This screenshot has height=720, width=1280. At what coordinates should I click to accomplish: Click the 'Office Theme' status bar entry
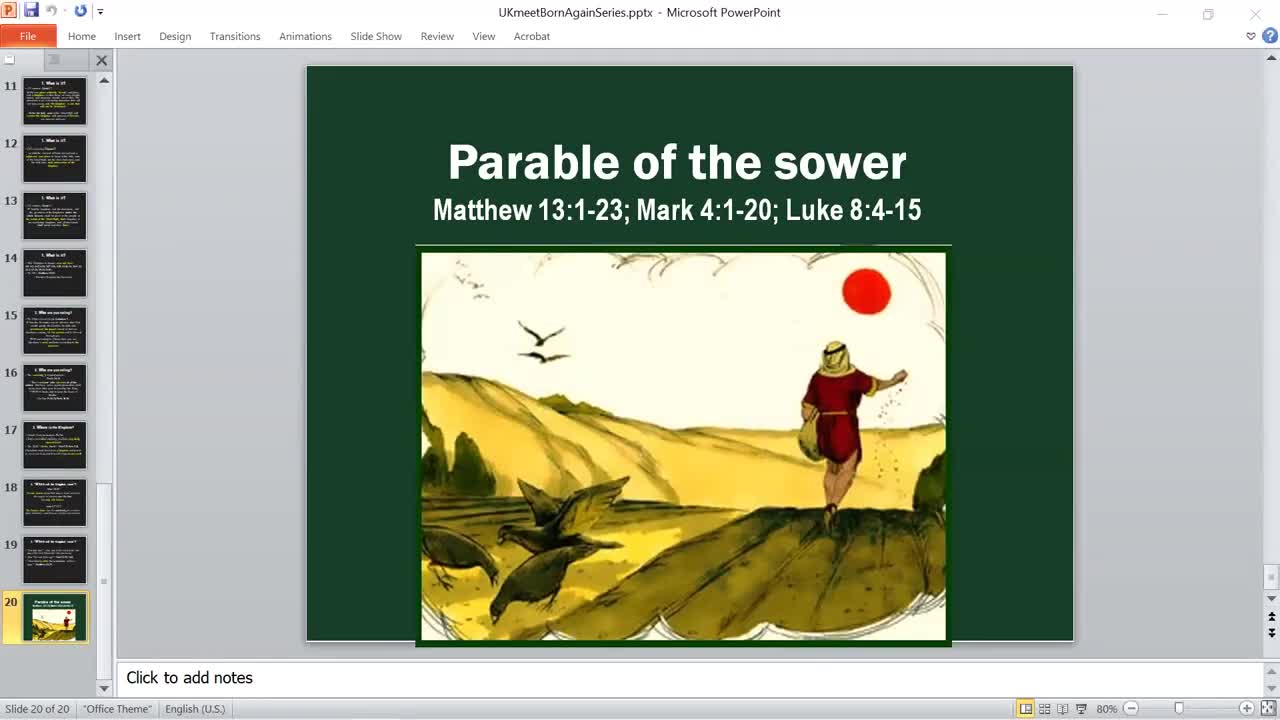[x=118, y=709]
